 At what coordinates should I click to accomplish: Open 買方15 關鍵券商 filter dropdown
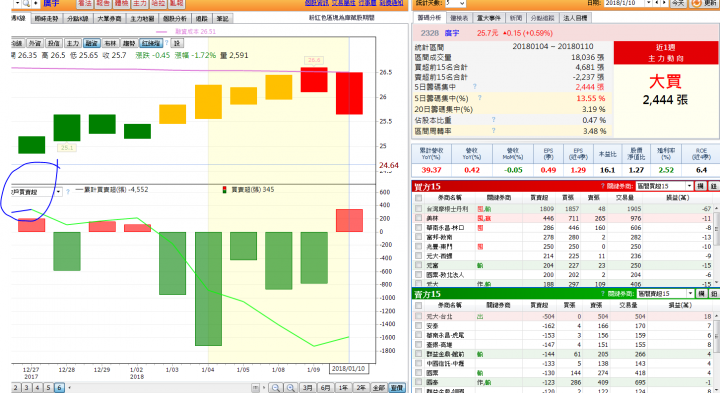click(x=665, y=186)
